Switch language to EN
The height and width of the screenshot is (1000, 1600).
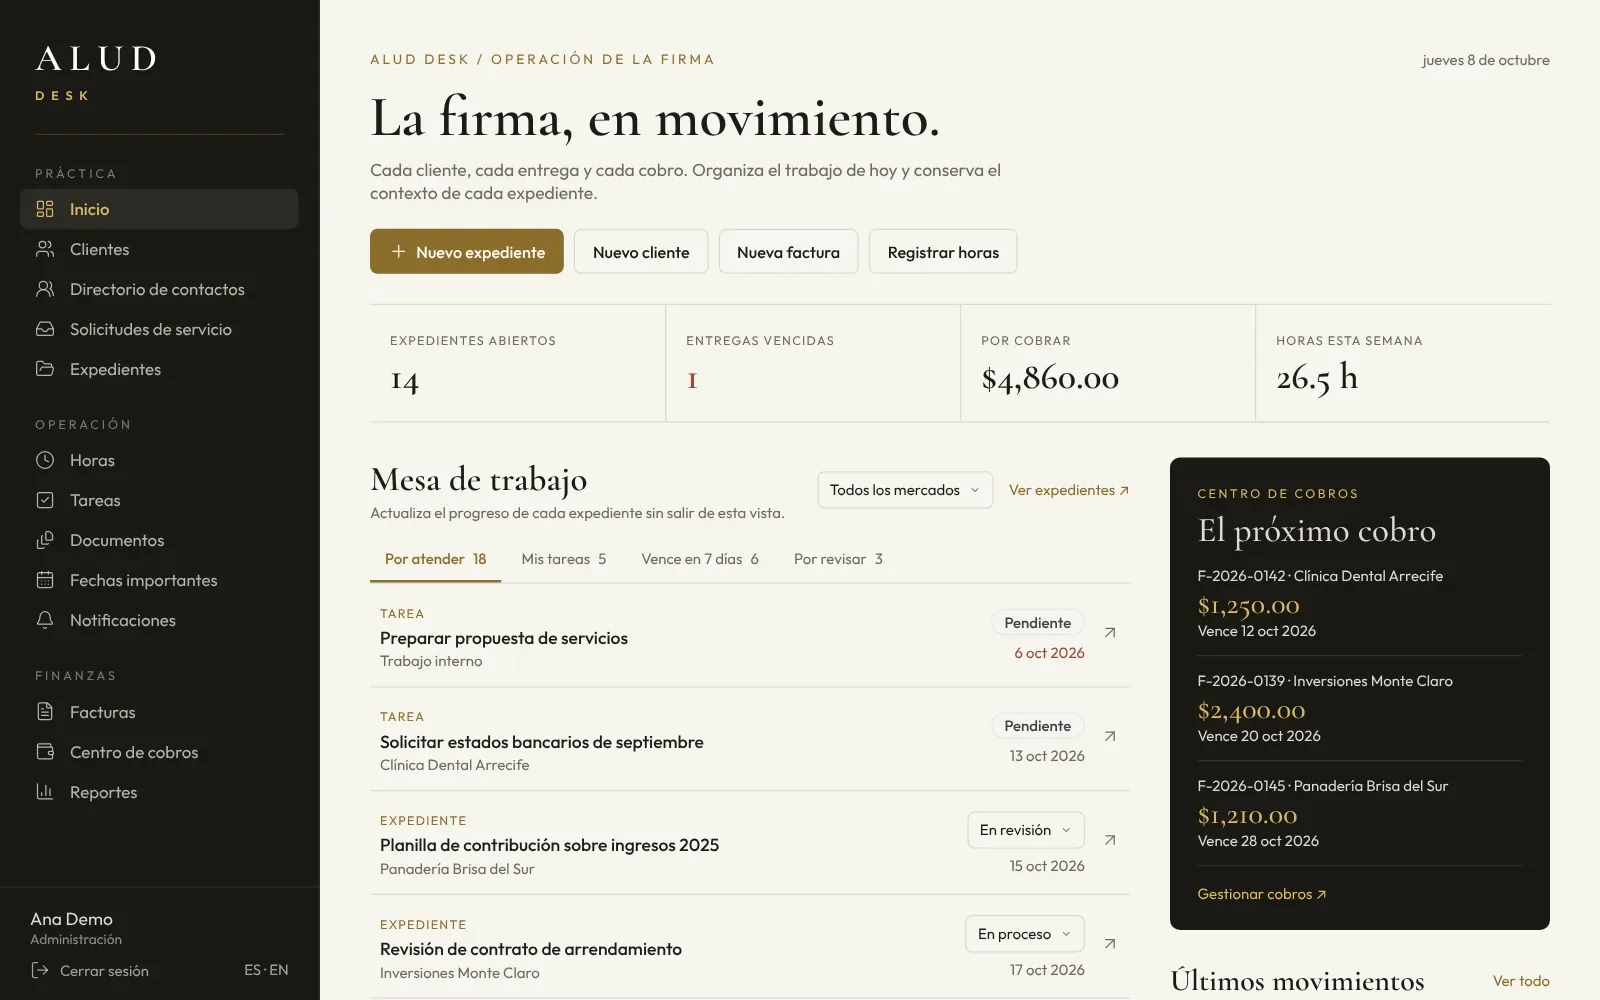click(279, 970)
